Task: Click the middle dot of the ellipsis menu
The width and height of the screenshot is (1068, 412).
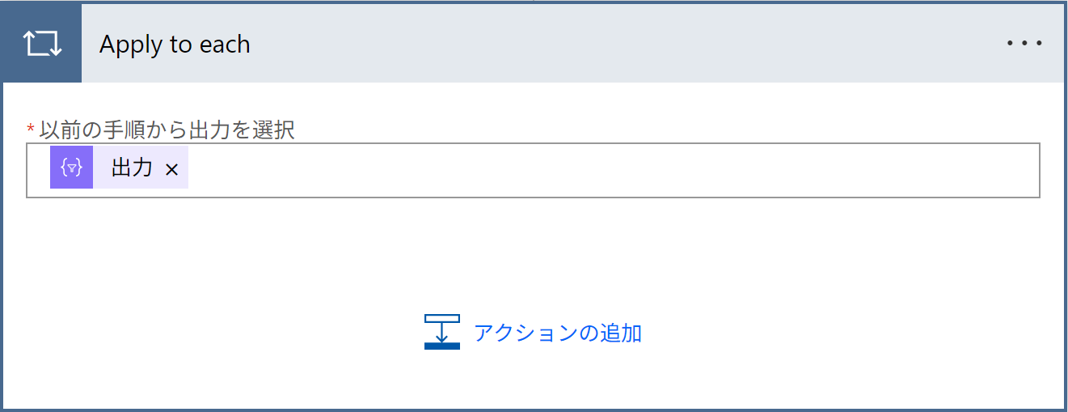Action: (1024, 44)
